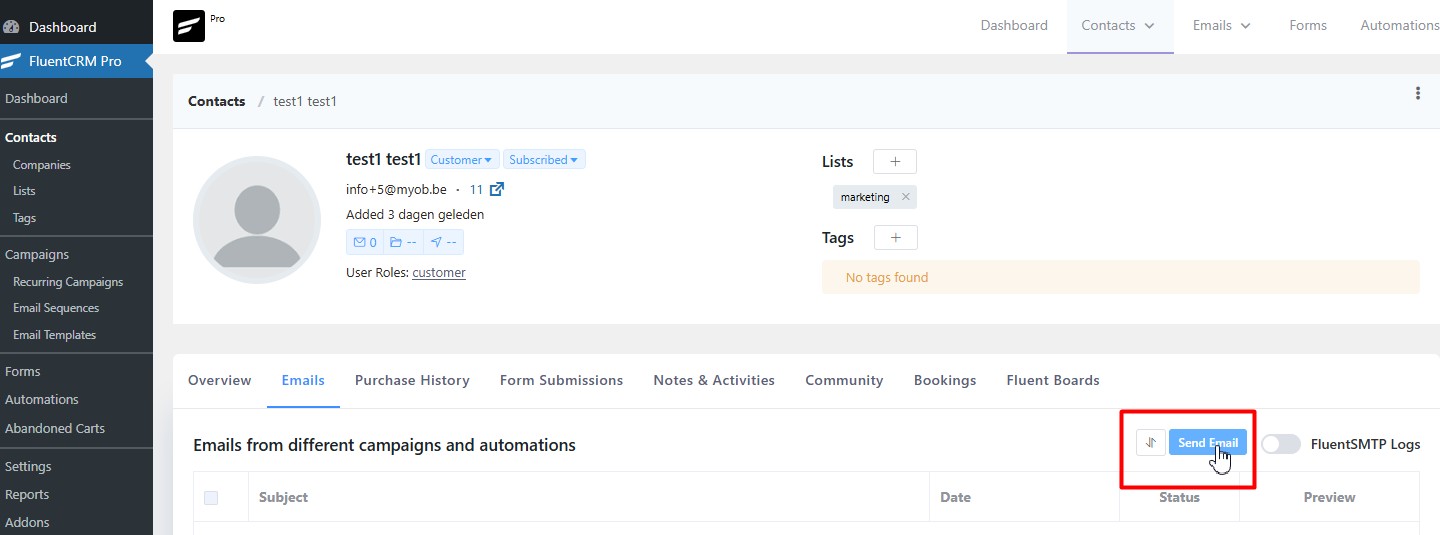Click the plus icon next to Lists

[894, 162]
